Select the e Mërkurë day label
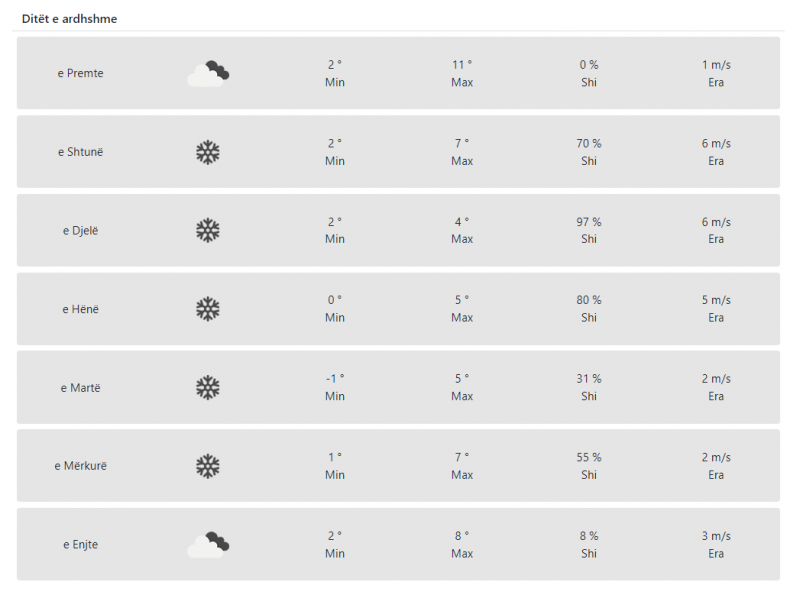The height and width of the screenshot is (598, 800). click(80, 466)
